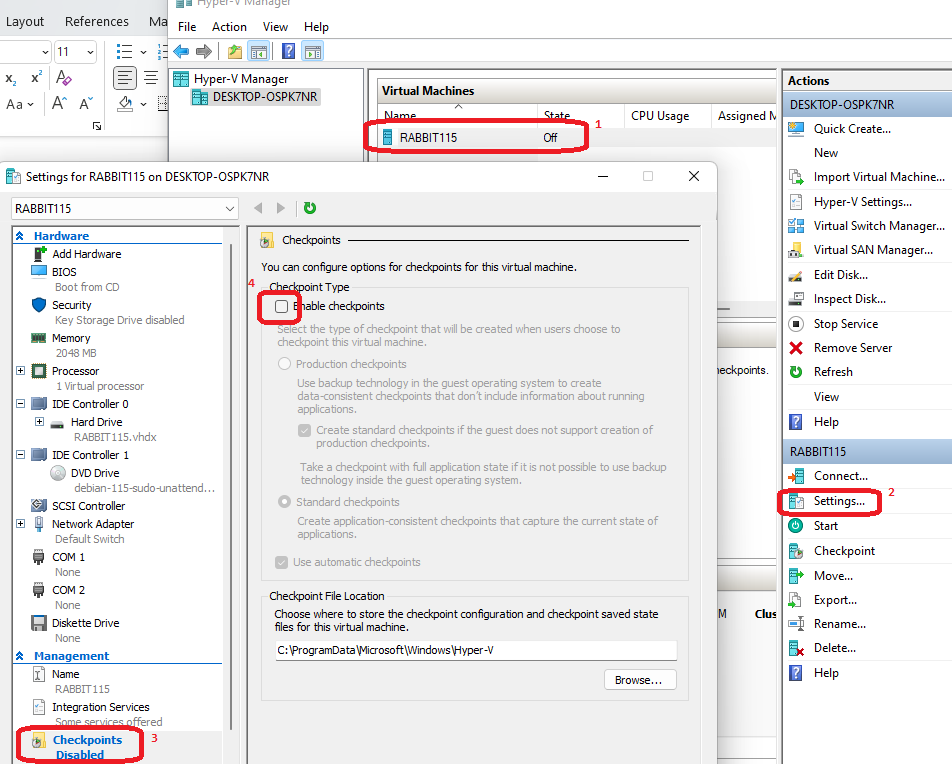Click the Forward arrow in Hyper-V Manager toolbar

pyautogui.click(x=204, y=52)
